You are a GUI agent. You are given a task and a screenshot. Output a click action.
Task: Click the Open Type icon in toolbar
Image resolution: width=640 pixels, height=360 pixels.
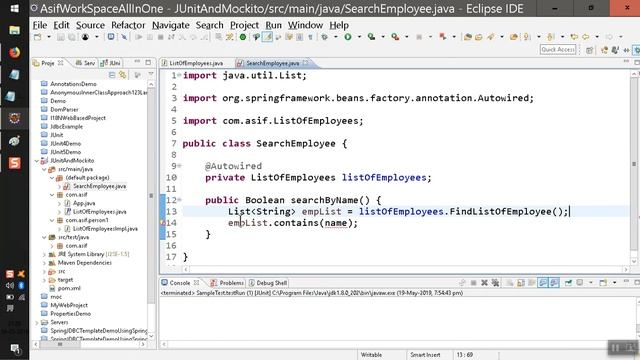point(468,37)
